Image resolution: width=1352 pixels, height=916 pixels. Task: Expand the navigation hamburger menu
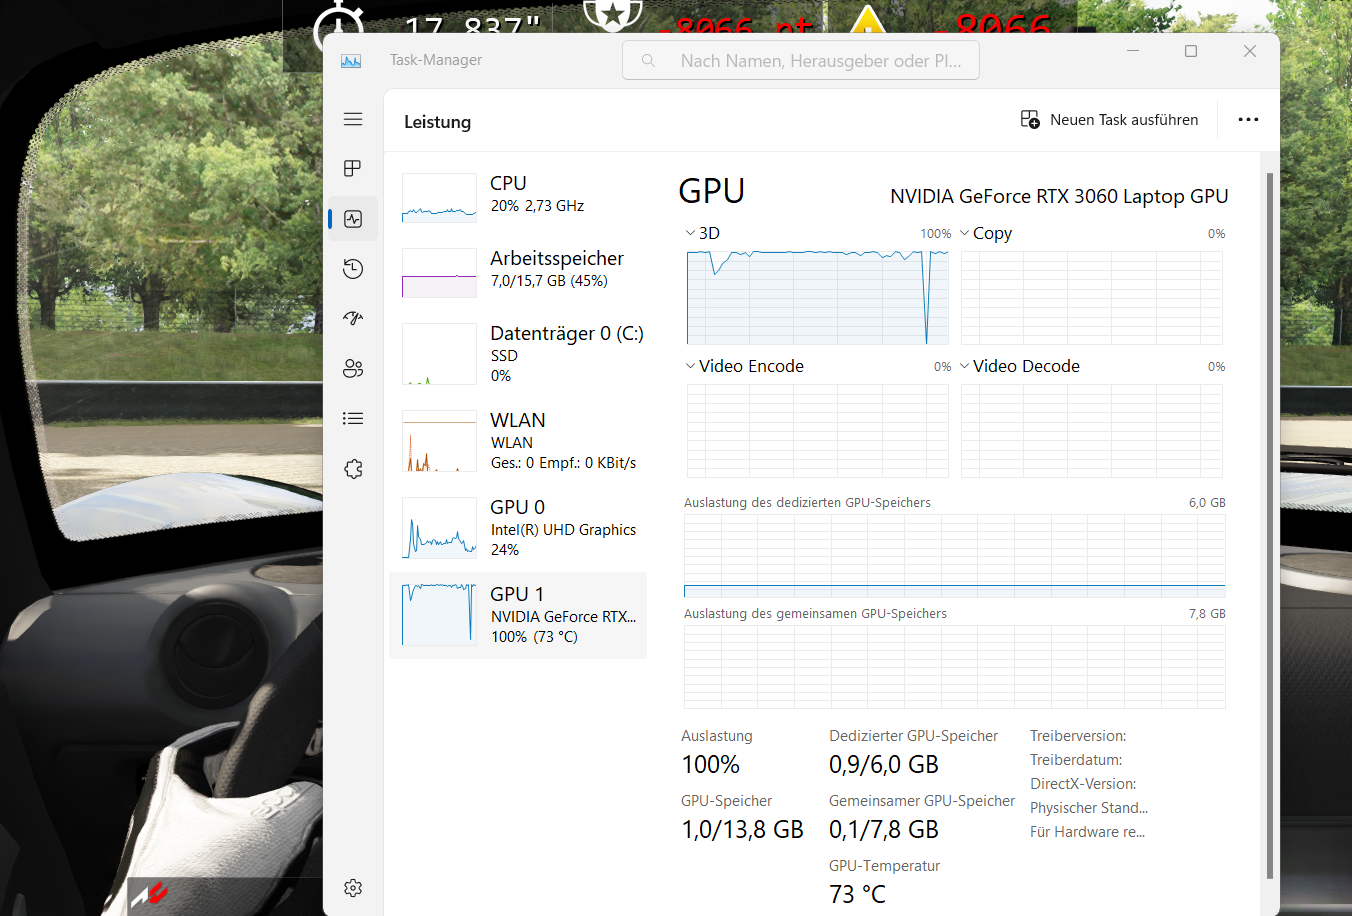353,119
